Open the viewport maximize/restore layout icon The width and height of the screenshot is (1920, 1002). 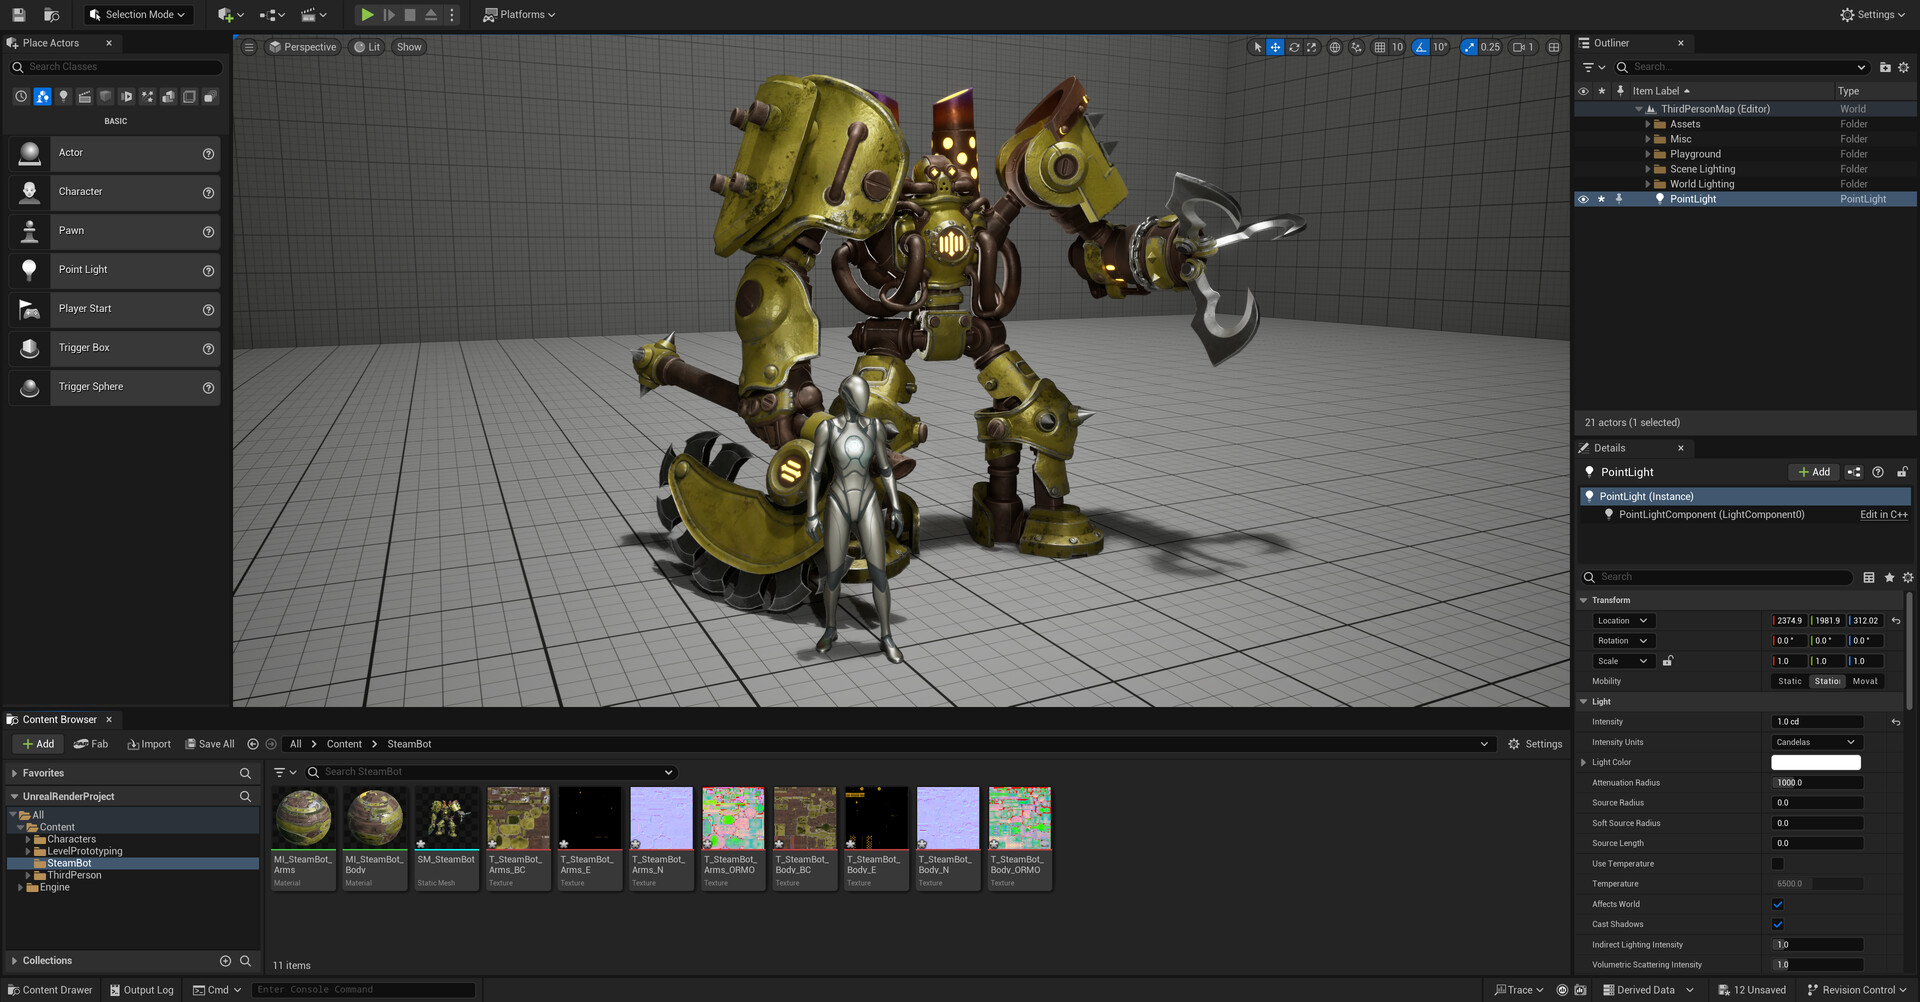coord(1553,47)
